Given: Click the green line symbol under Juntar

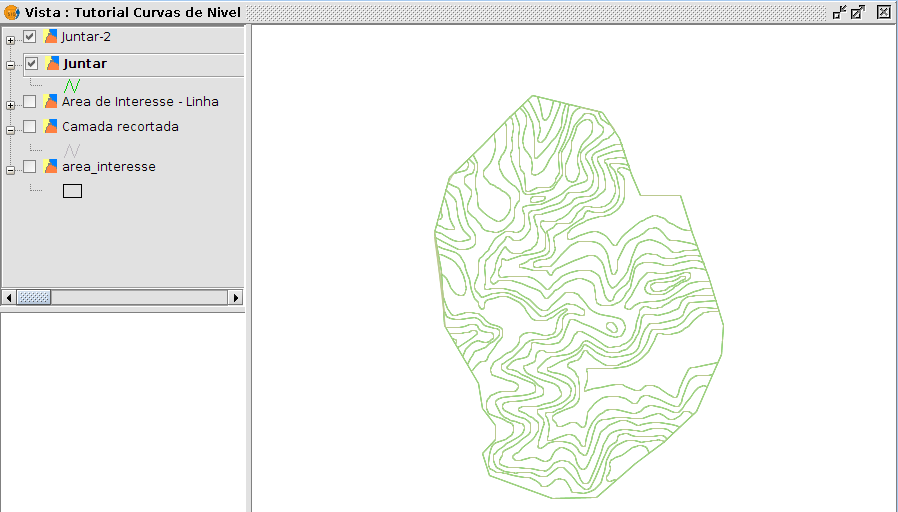Looking at the screenshot, I should pyautogui.click(x=71, y=85).
